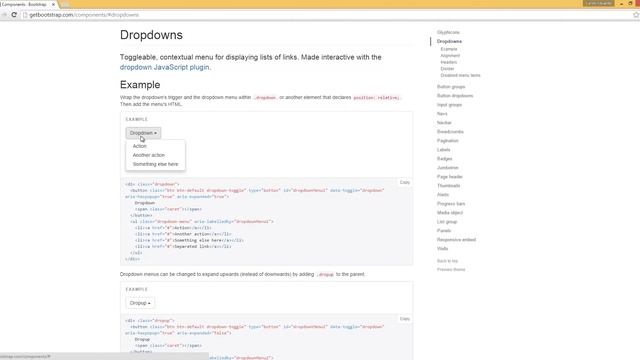Jump to Alignment subsection in sidebar
Viewport: 640px width, 360px height.
point(450,56)
